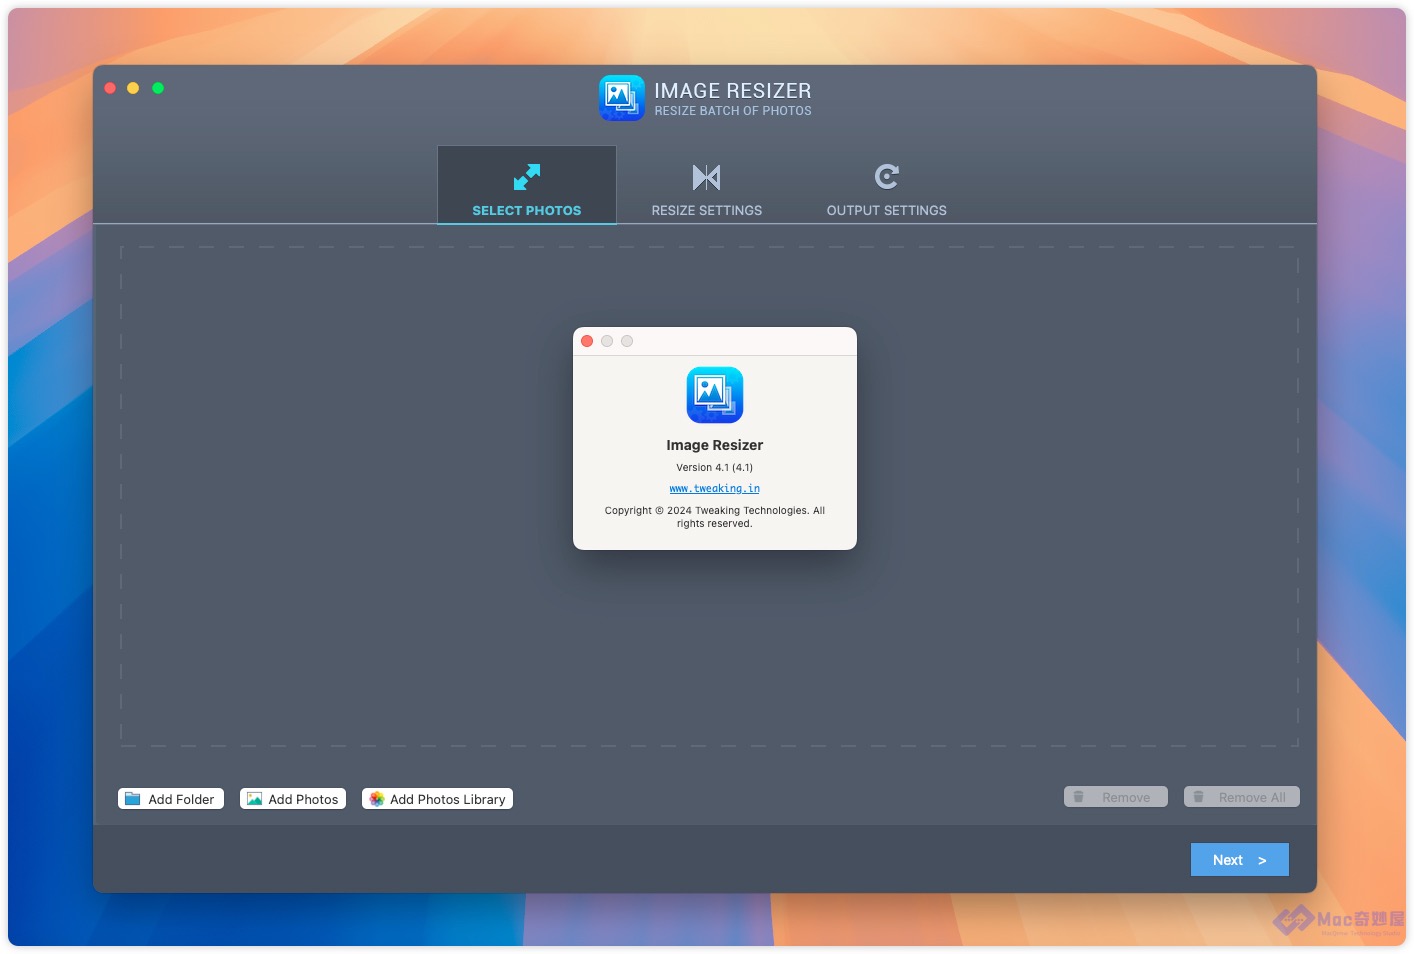
Task: Switch to the Resize Settings tab
Action: [707, 185]
